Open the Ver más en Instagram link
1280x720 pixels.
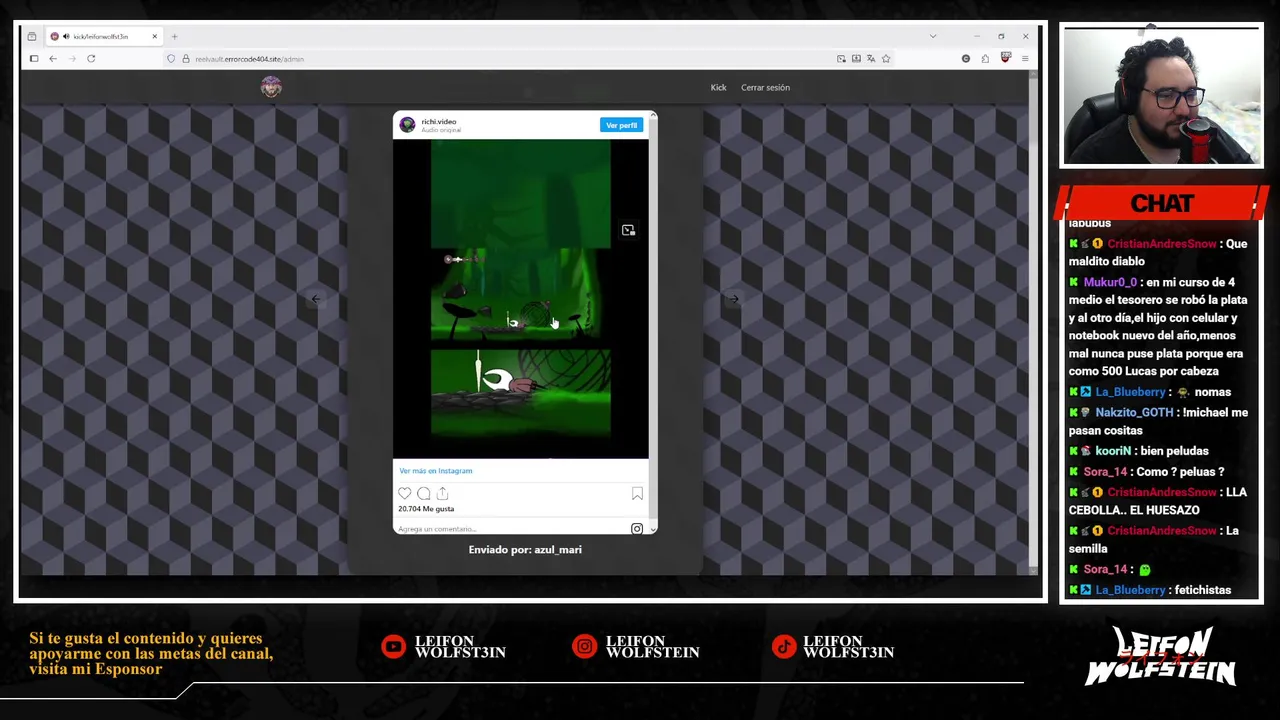pos(436,471)
